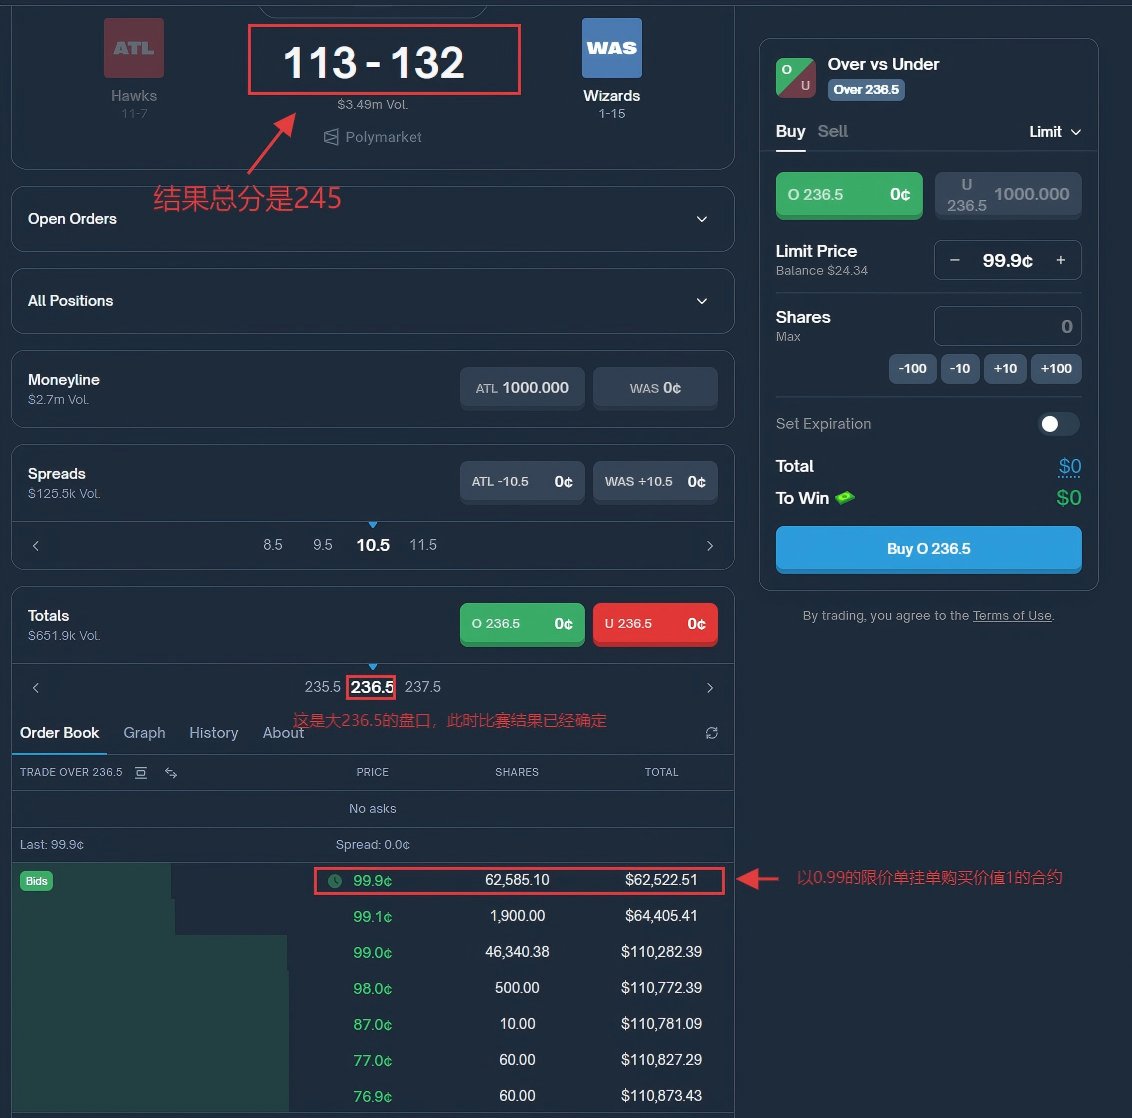
Task: Click the Over vs Under O/U icon
Action: coord(796,77)
